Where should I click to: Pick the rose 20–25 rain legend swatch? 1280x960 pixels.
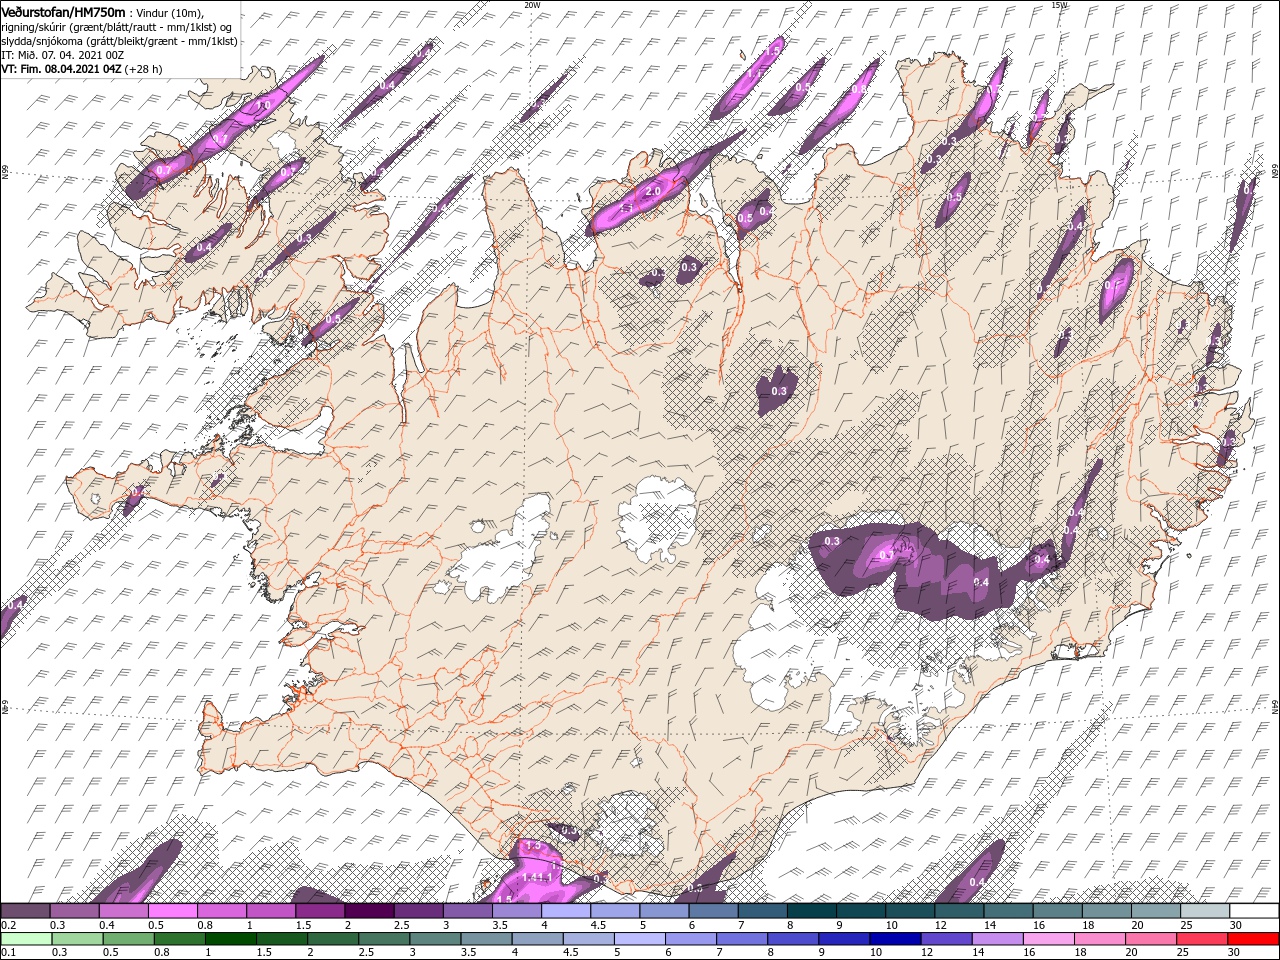(x=1151, y=939)
